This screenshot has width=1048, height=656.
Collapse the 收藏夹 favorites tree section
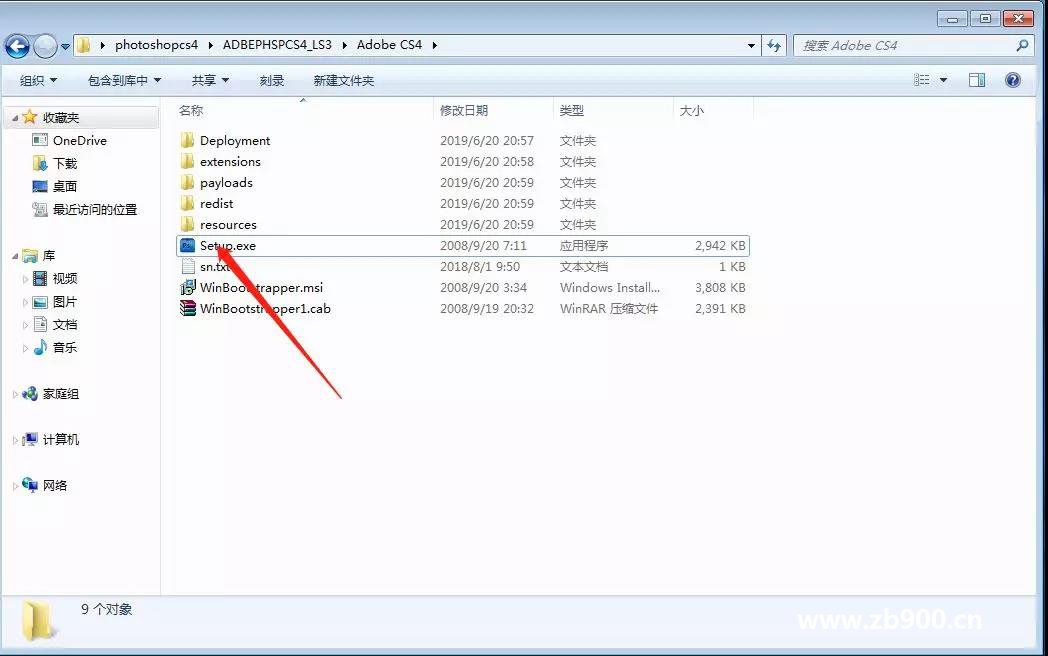coord(14,118)
